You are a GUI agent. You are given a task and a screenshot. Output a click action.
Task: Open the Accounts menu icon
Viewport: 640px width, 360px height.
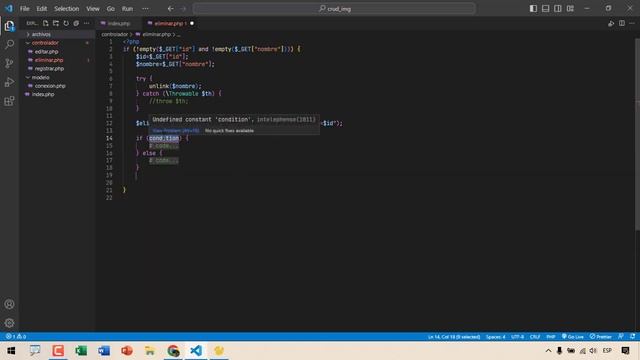9,304
